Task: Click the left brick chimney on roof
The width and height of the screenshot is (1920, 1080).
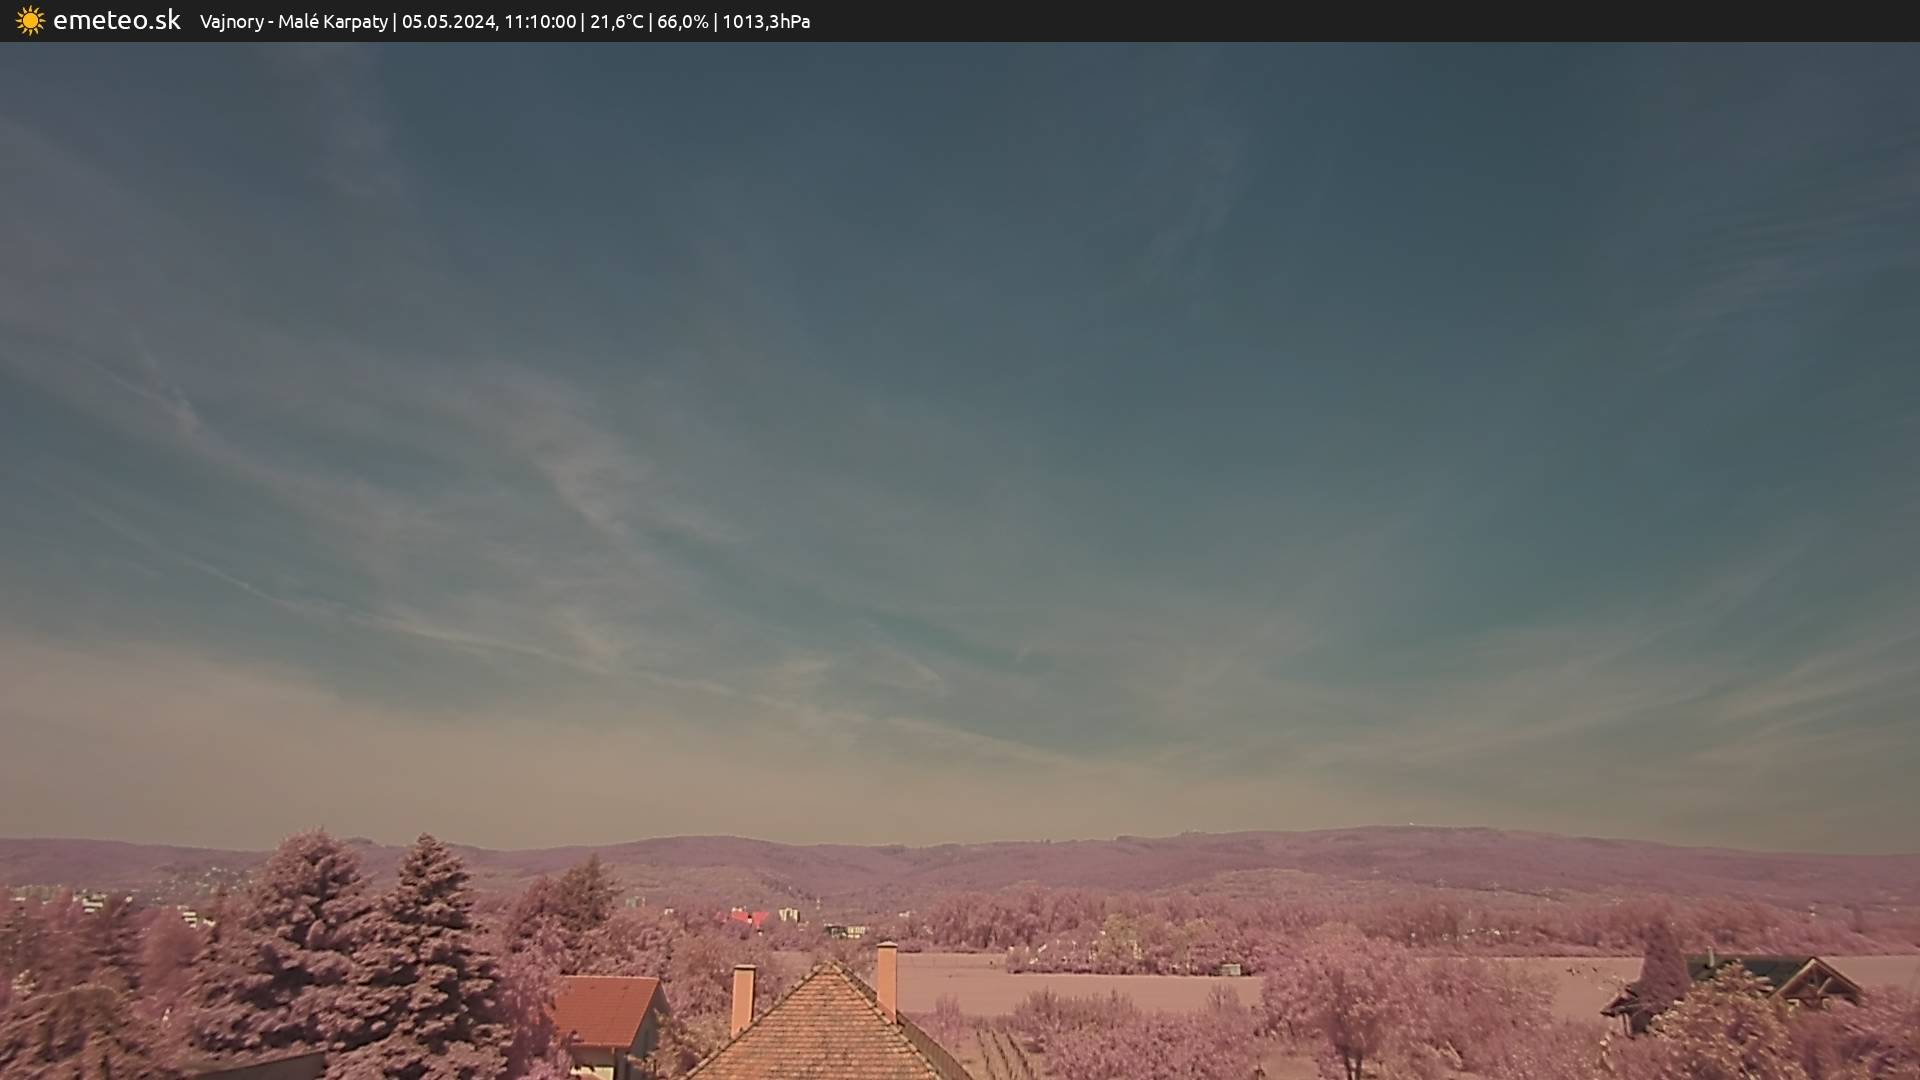Action: (742, 997)
